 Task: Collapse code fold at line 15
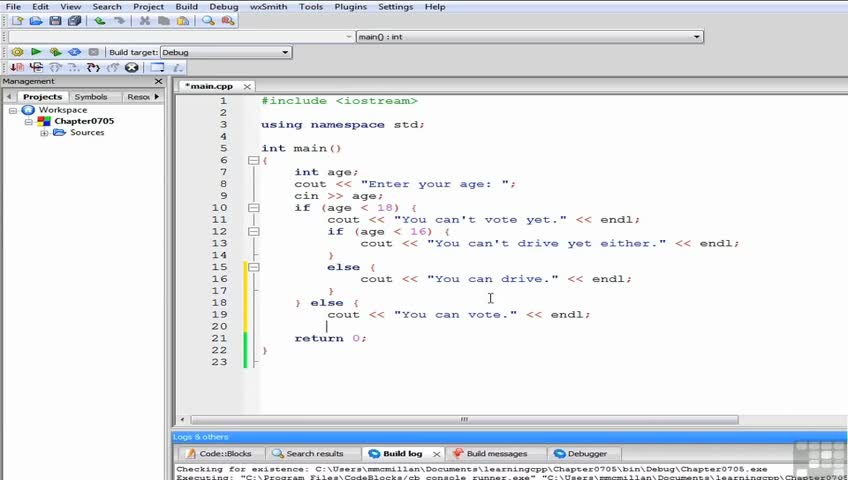(253, 267)
